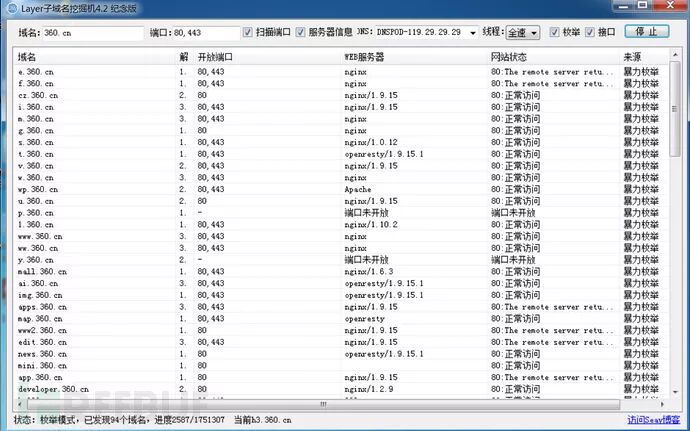Viewport: 690px width, 431px height.
Task: Sort by the 域名 column header
Action: point(95,57)
